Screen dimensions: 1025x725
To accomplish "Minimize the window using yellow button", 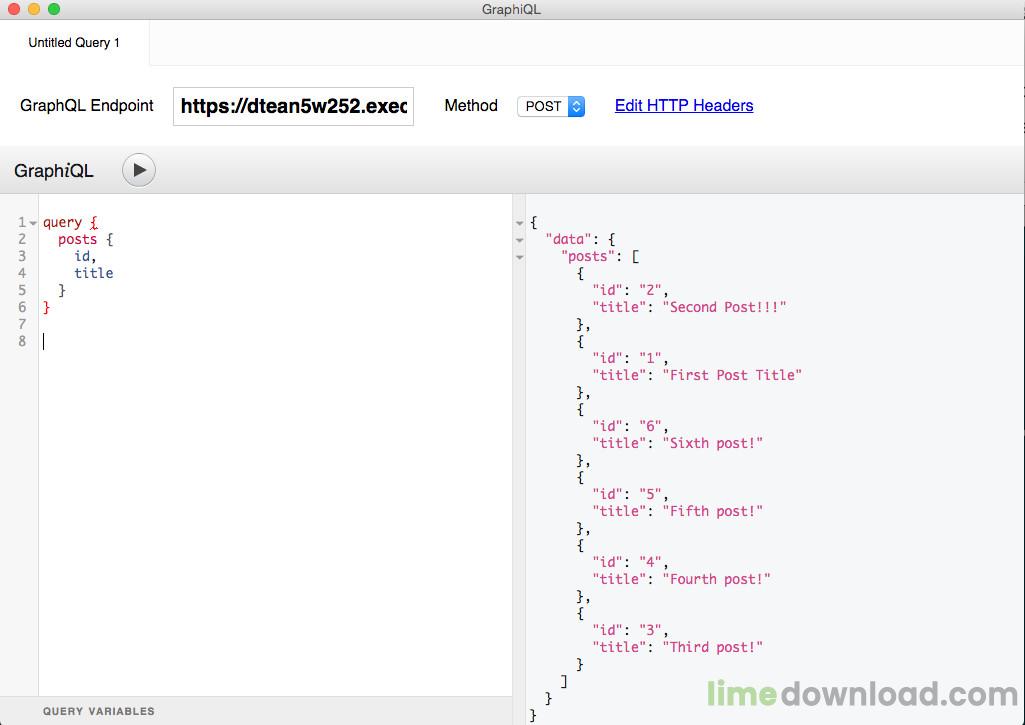I will [x=34, y=10].
